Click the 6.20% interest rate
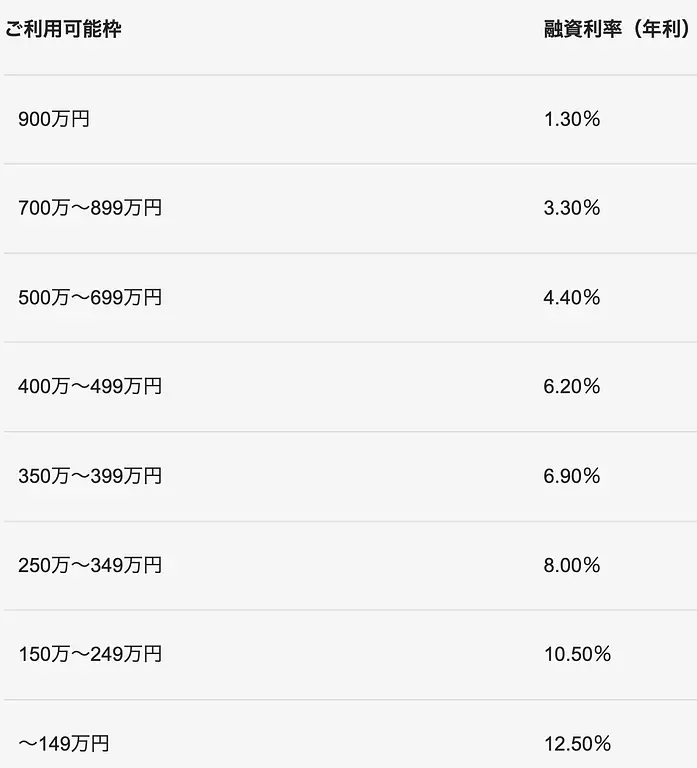This screenshot has height=768, width=697. tap(572, 387)
